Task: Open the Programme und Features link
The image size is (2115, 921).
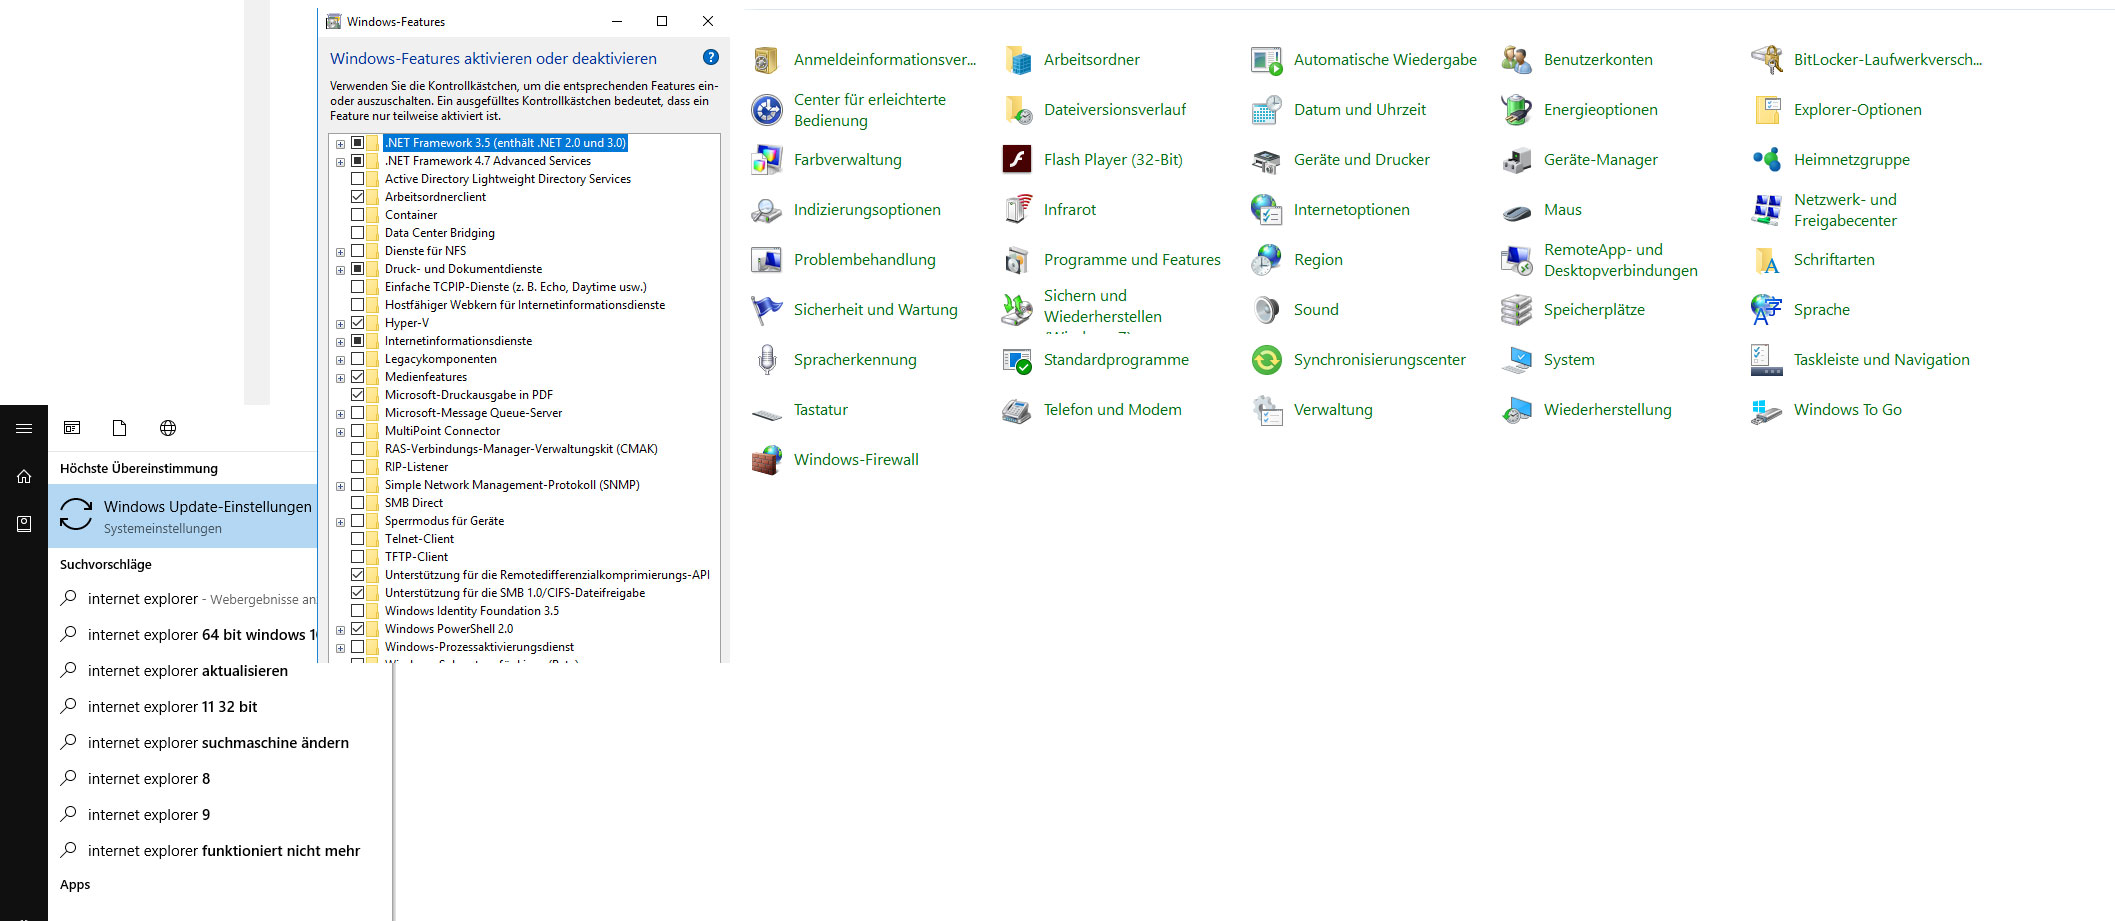Action: 1132,260
